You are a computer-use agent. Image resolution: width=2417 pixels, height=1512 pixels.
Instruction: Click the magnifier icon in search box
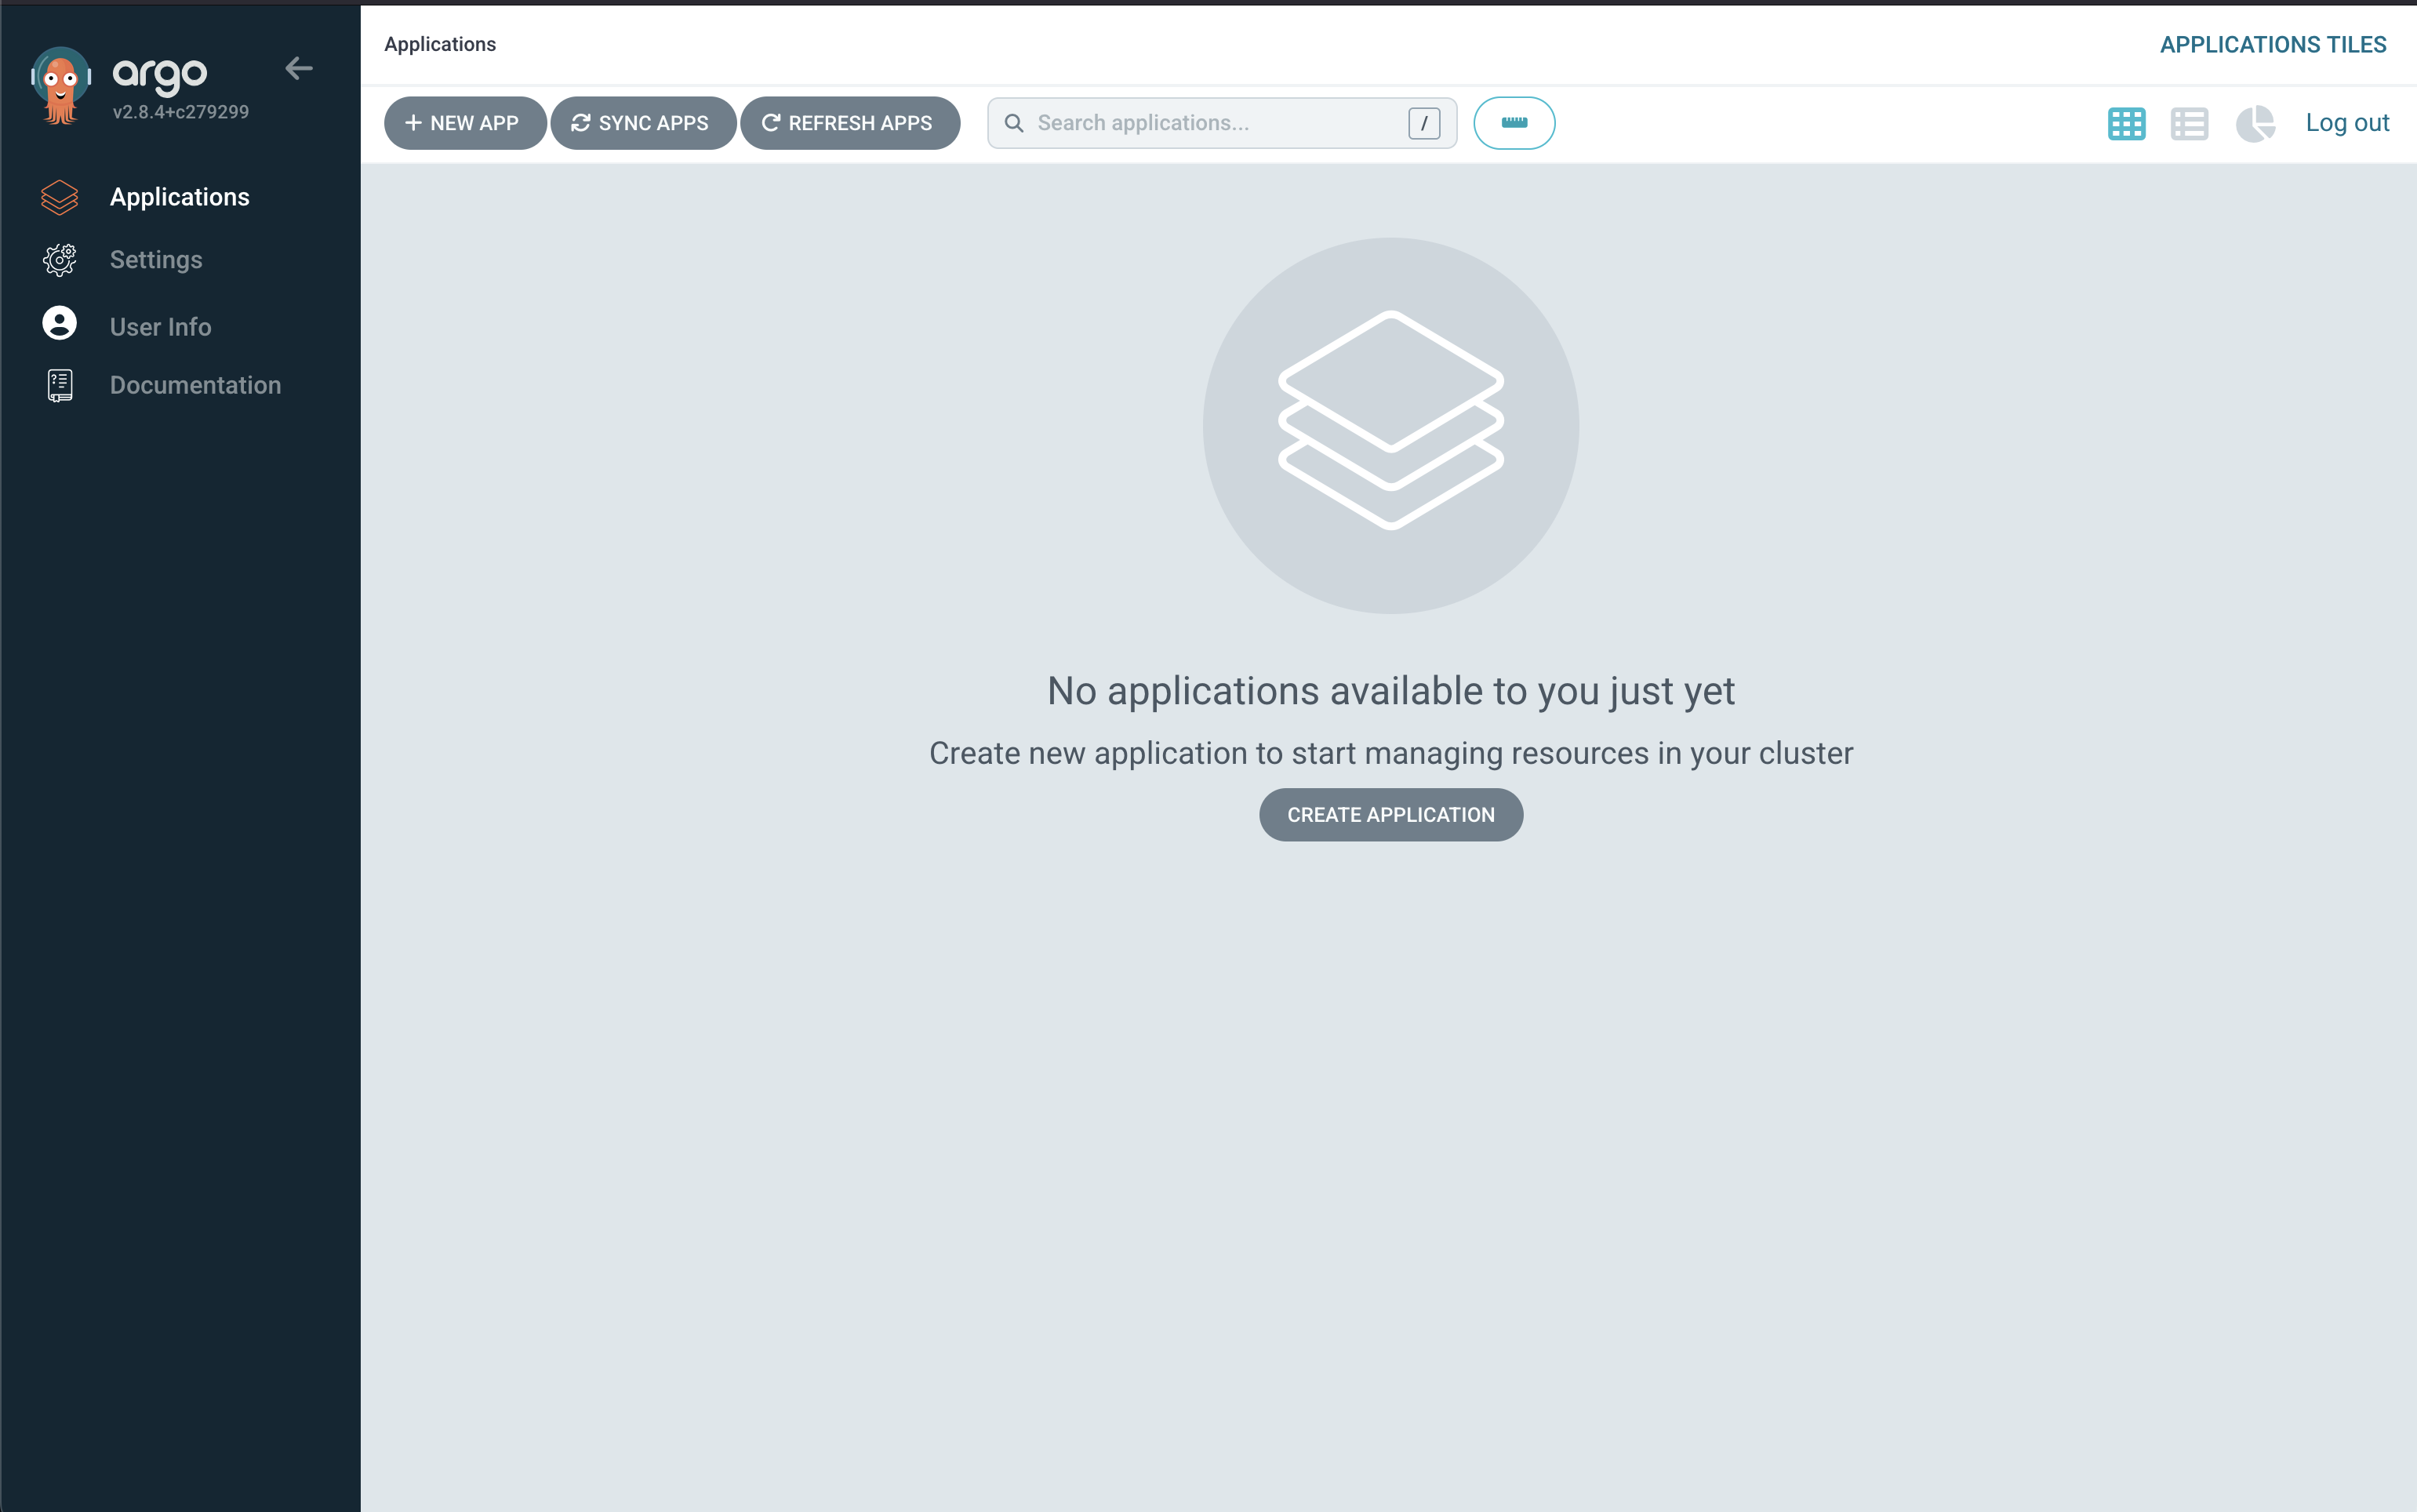click(1014, 123)
